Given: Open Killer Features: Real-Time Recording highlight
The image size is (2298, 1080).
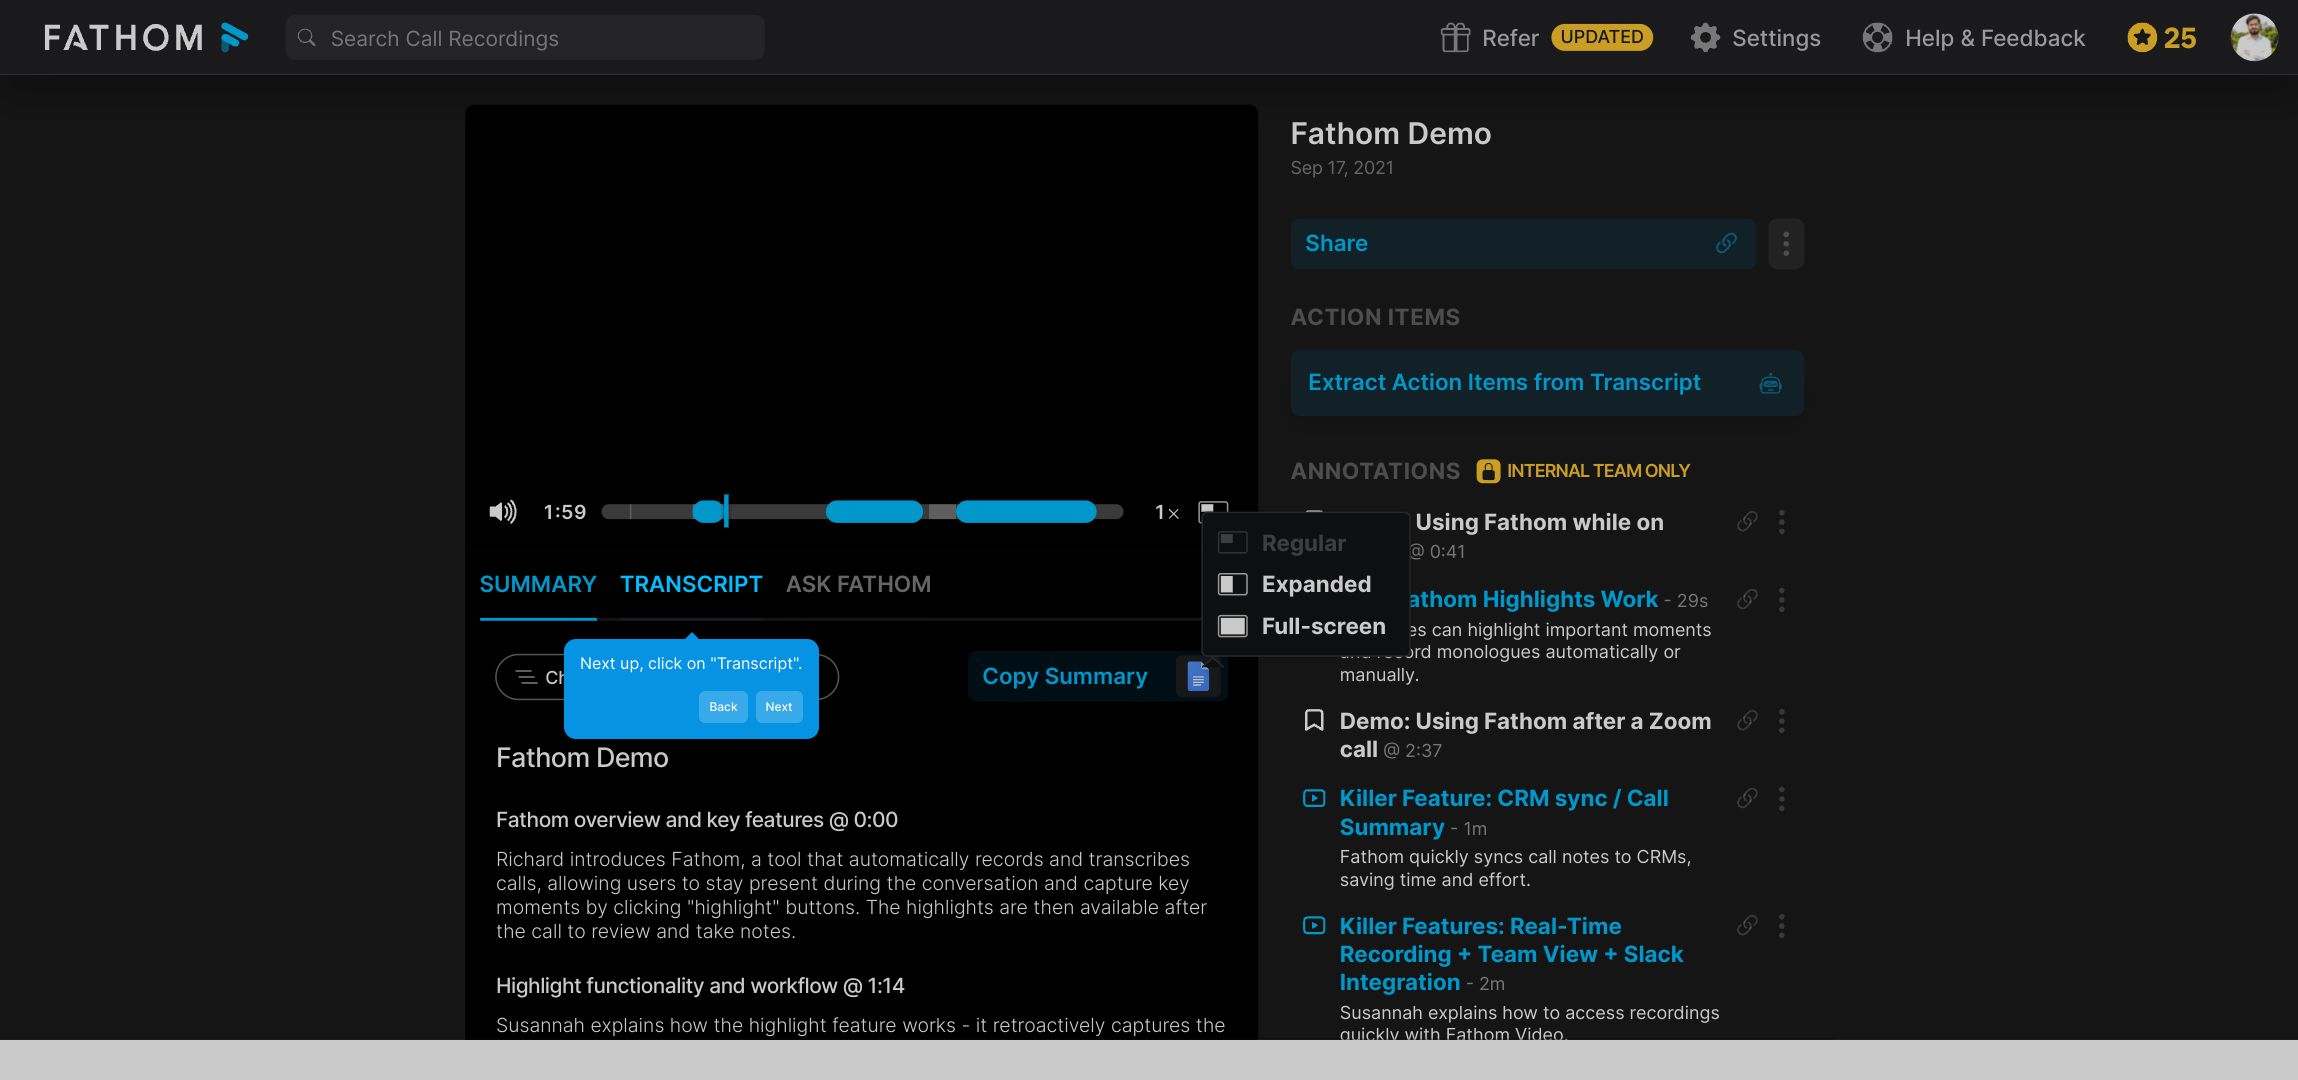Looking at the screenshot, I should (1511, 954).
